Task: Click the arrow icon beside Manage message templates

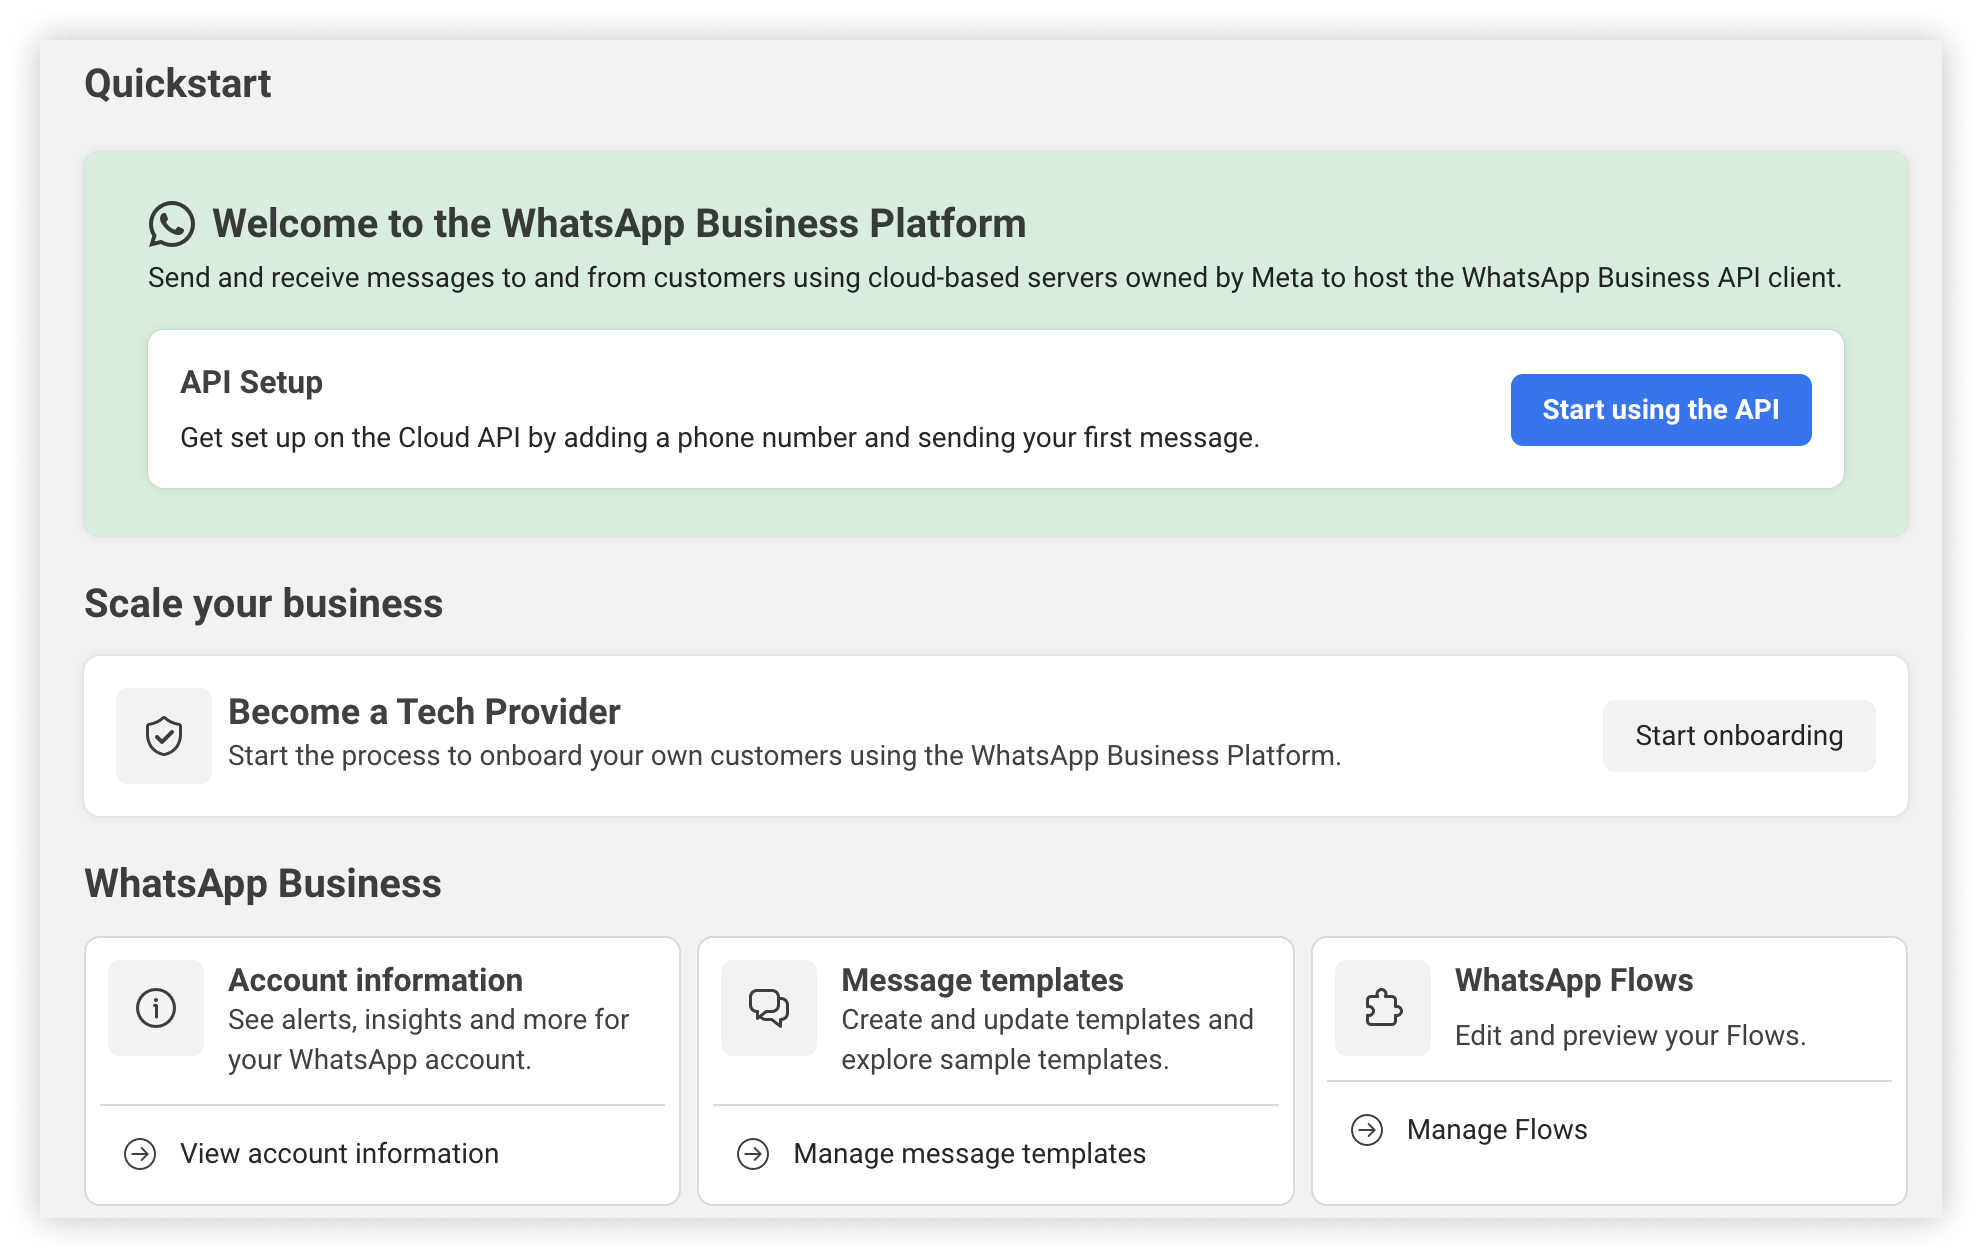Action: pyautogui.click(x=751, y=1153)
